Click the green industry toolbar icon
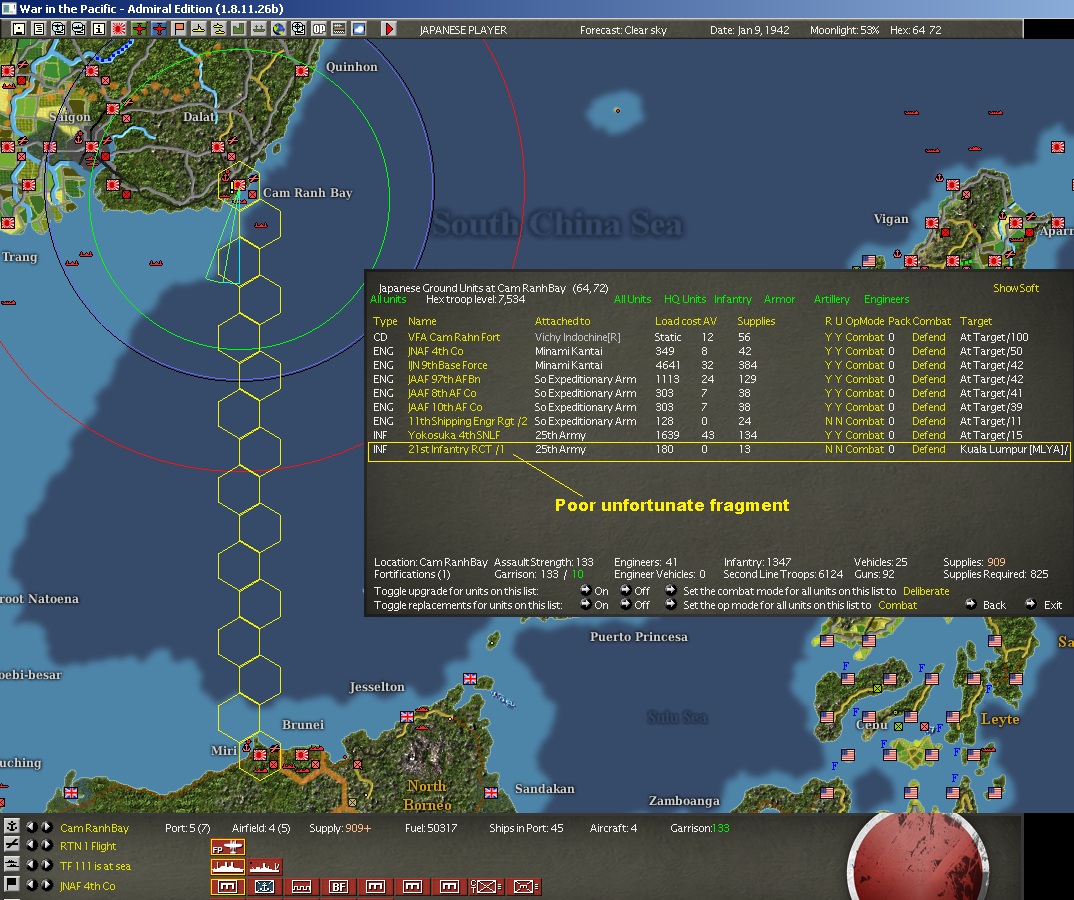The image size is (1074, 900). [238, 29]
